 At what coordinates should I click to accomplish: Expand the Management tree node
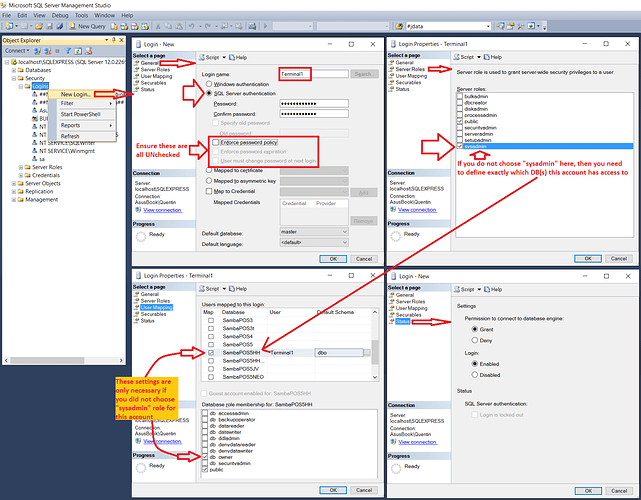(13, 200)
